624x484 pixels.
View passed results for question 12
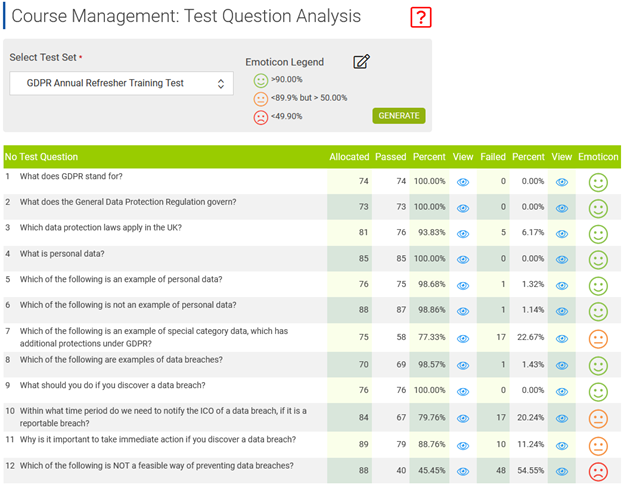(x=463, y=468)
